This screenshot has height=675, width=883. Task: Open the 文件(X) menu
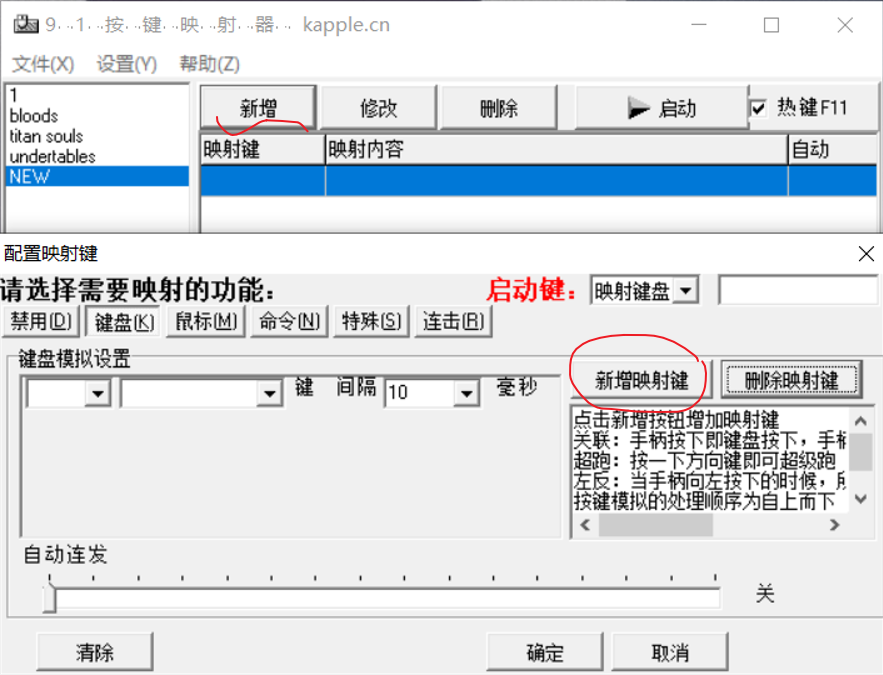pyautogui.click(x=43, y=64)
